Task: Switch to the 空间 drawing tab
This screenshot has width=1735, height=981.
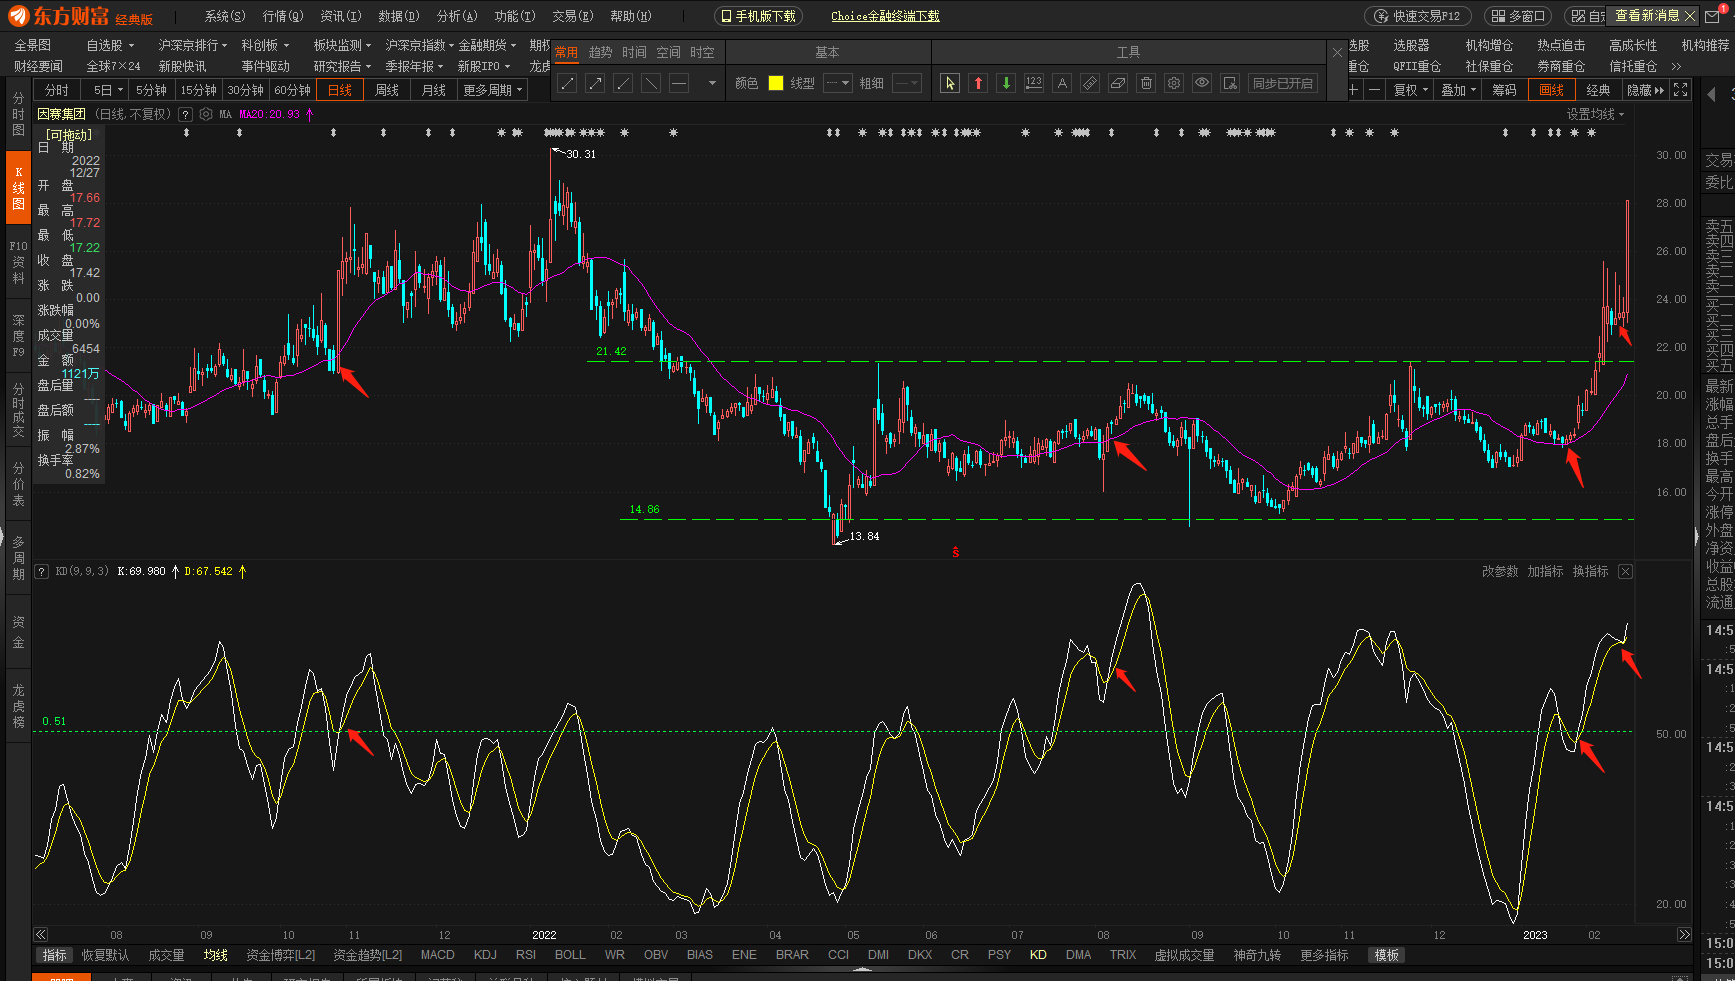Action: tap(668, 52)
